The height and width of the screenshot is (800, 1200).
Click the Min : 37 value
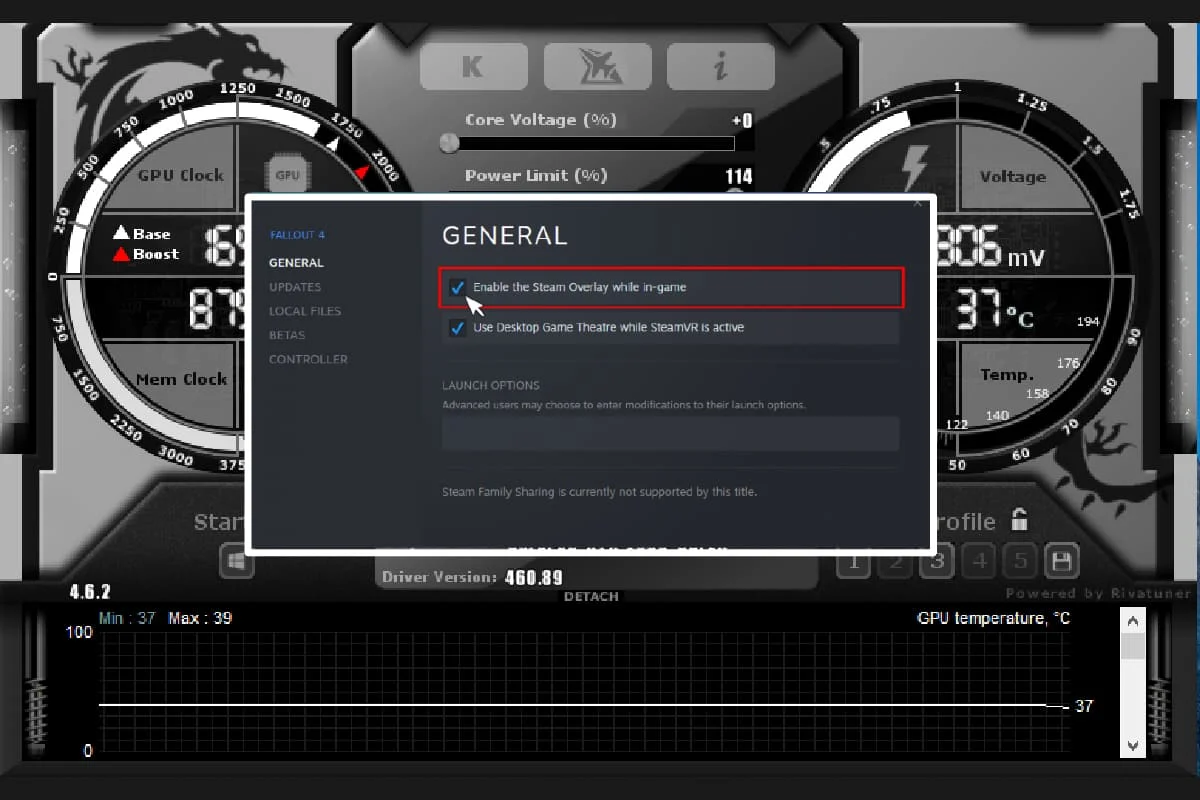[x=127, y=618]
